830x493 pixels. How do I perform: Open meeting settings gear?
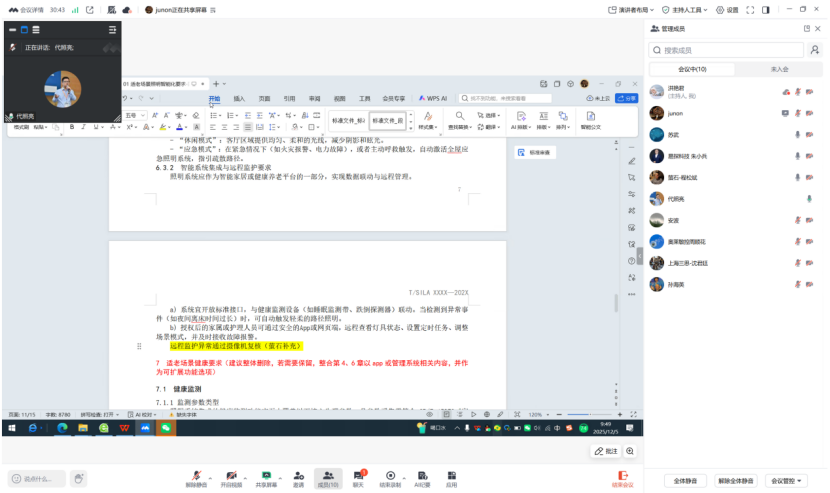tap(727, 10)
